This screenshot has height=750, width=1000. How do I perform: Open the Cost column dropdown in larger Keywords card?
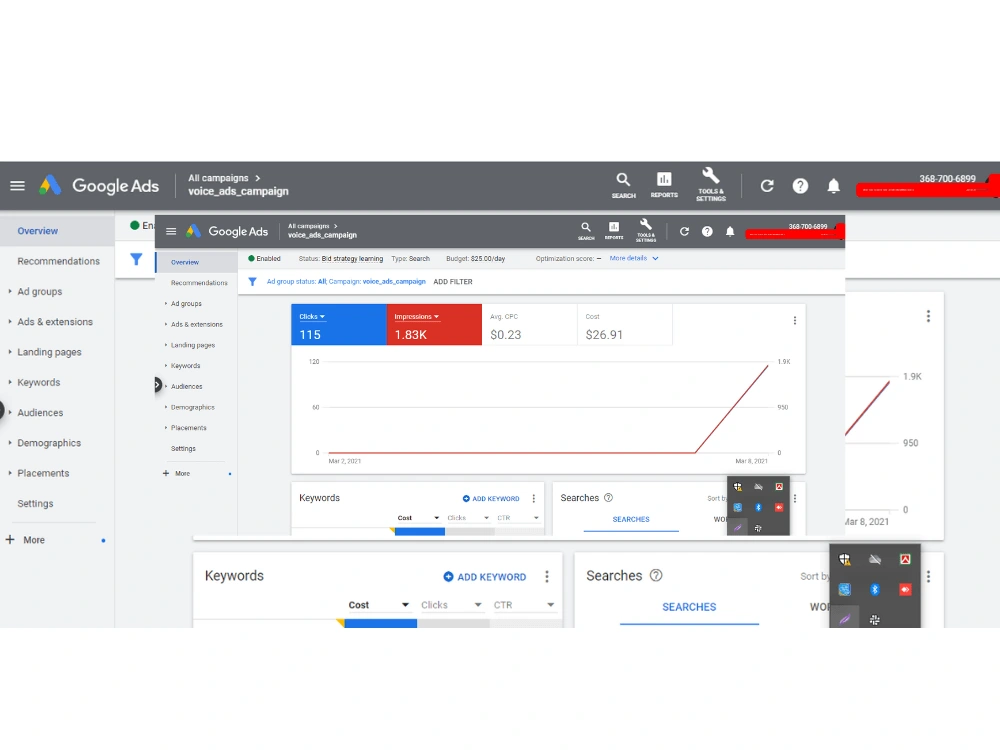click(x=379, y=605)
